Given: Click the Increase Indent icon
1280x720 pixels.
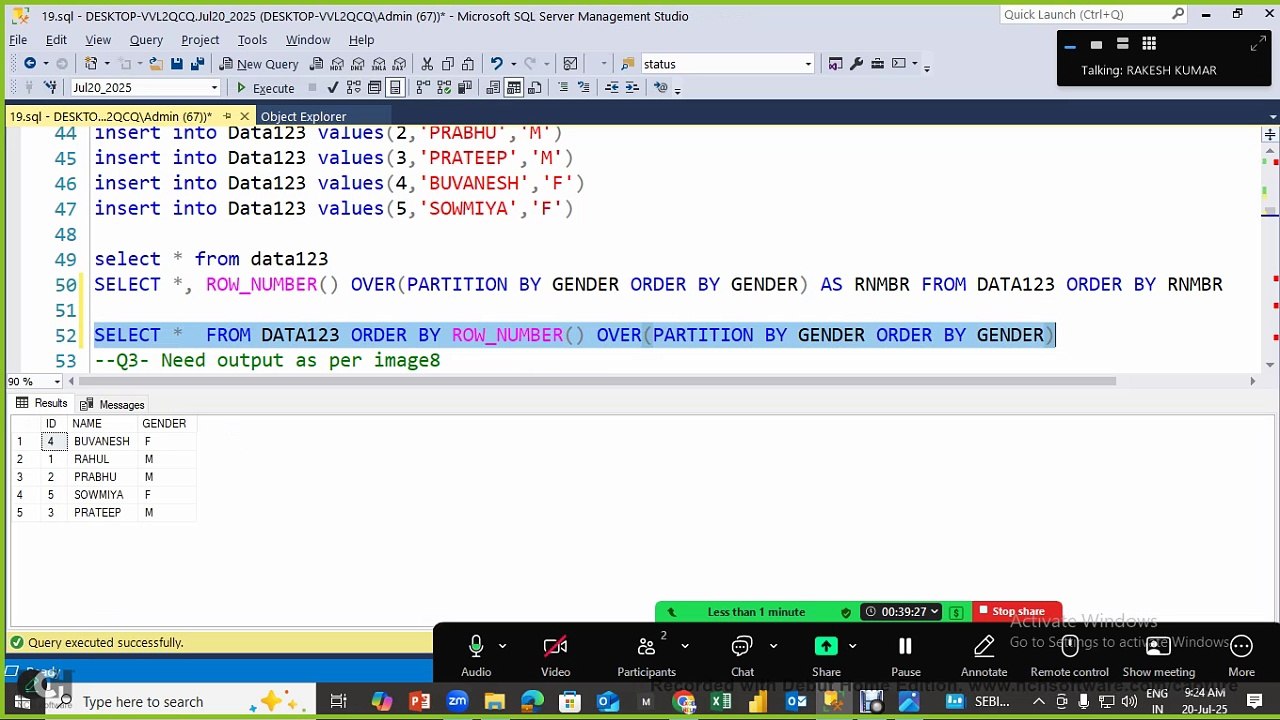Looking at the screenshot, I should click(632, 88).
